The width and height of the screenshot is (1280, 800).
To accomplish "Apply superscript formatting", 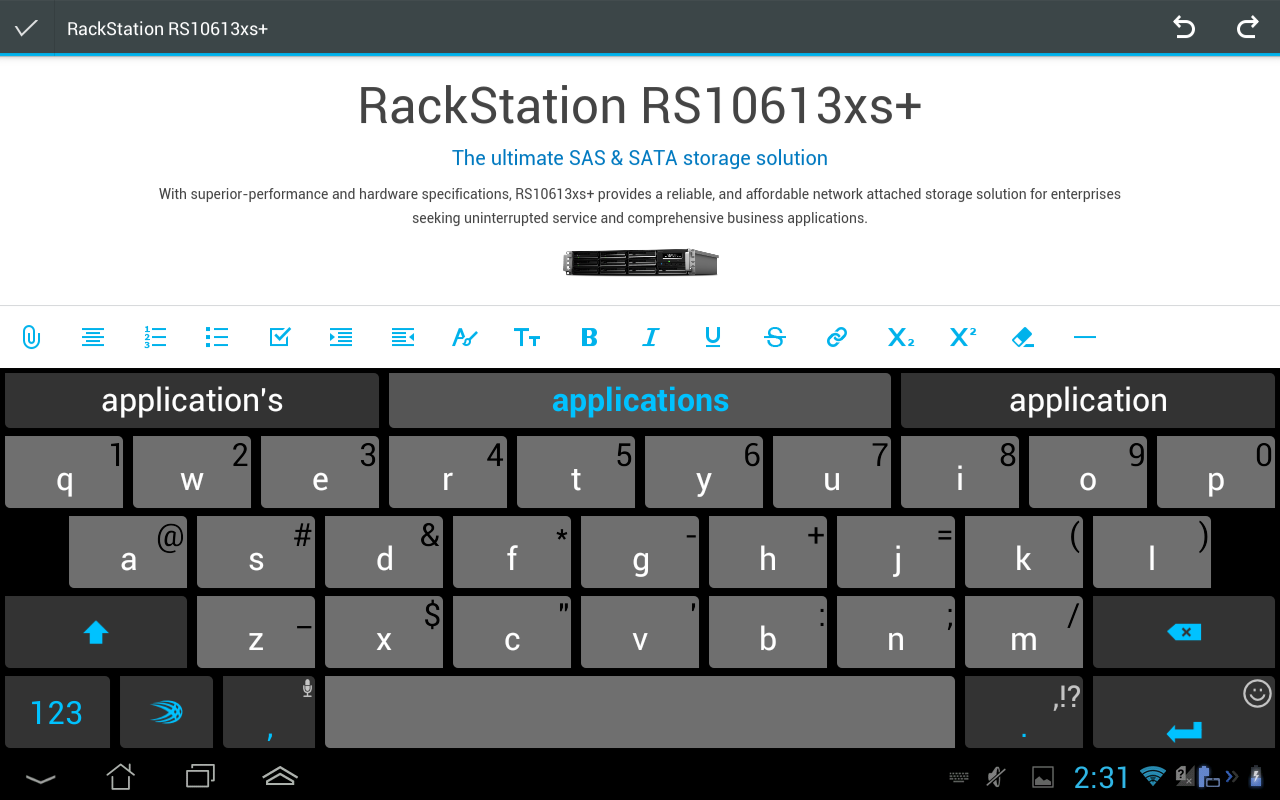I will [x=961, y=337].
